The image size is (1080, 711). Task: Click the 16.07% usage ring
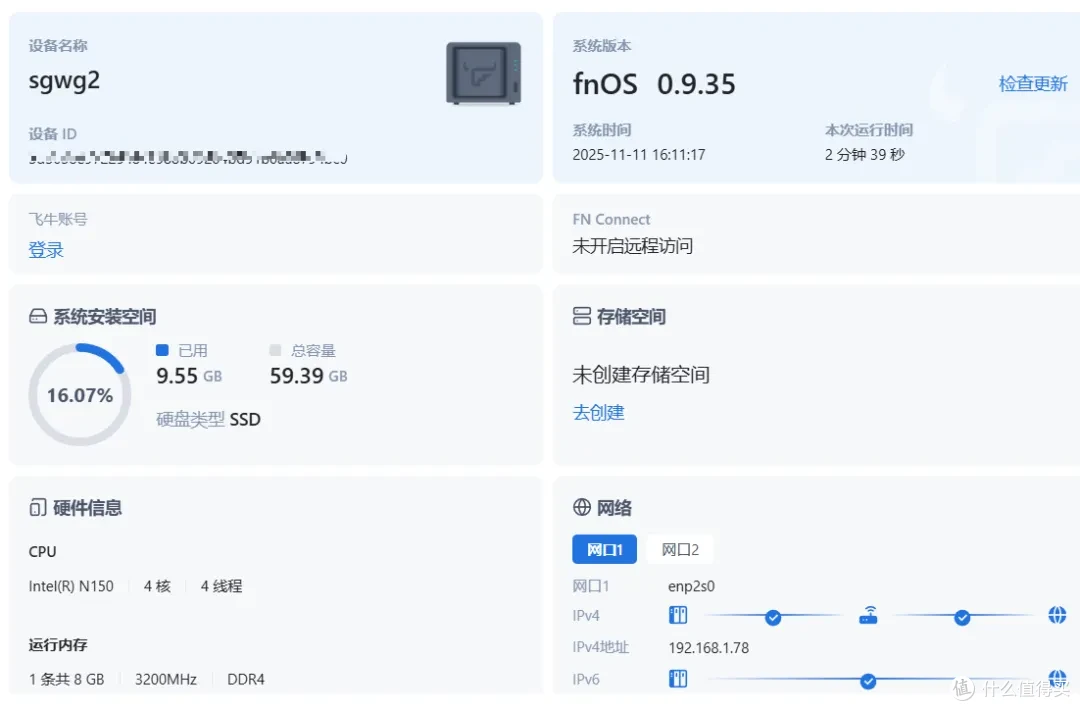click(80, 395)
